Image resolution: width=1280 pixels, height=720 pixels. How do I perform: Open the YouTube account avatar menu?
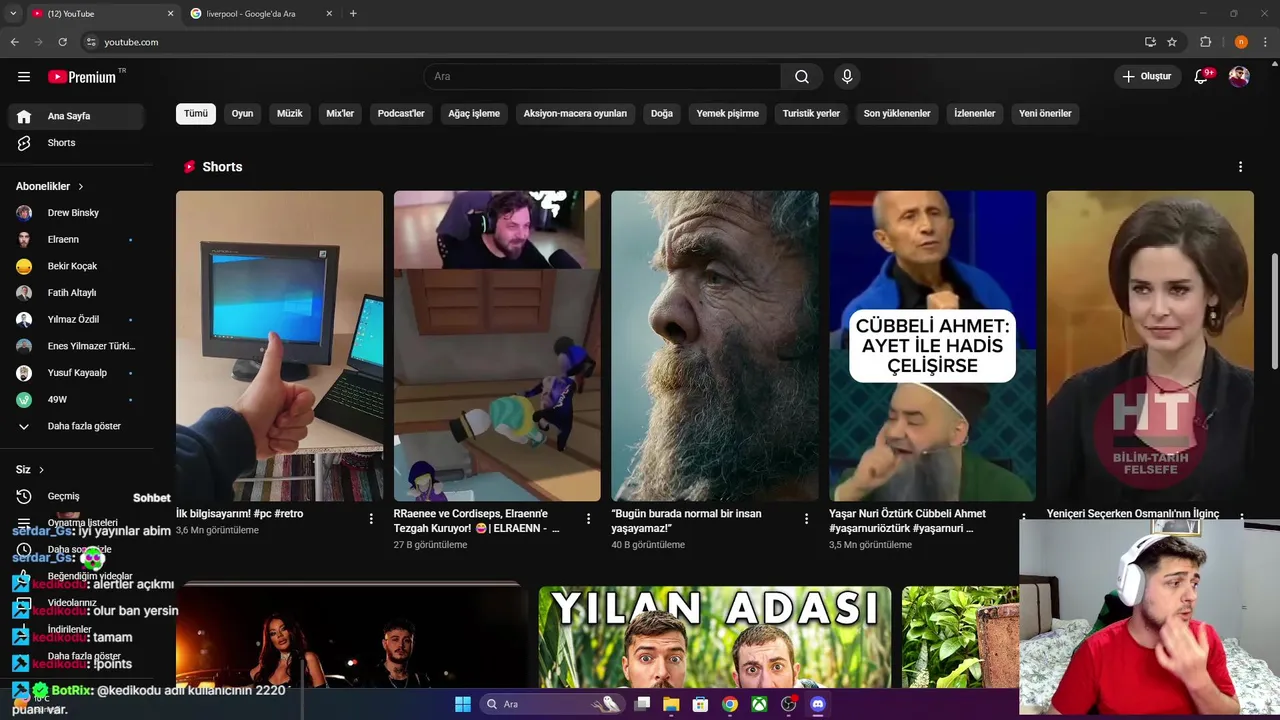point(1239,77)
